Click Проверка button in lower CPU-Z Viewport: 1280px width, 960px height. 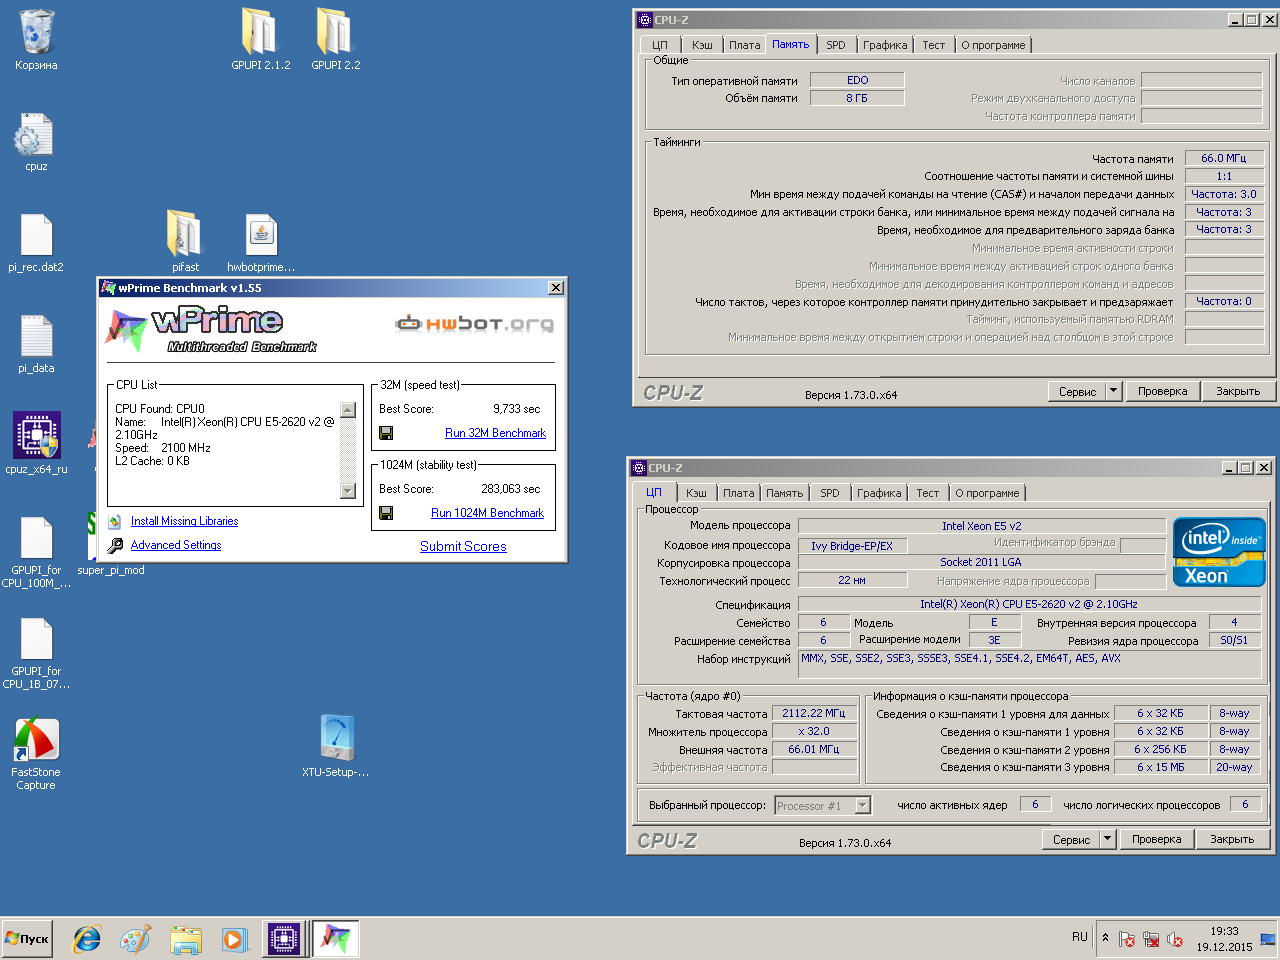(1156, 839)
